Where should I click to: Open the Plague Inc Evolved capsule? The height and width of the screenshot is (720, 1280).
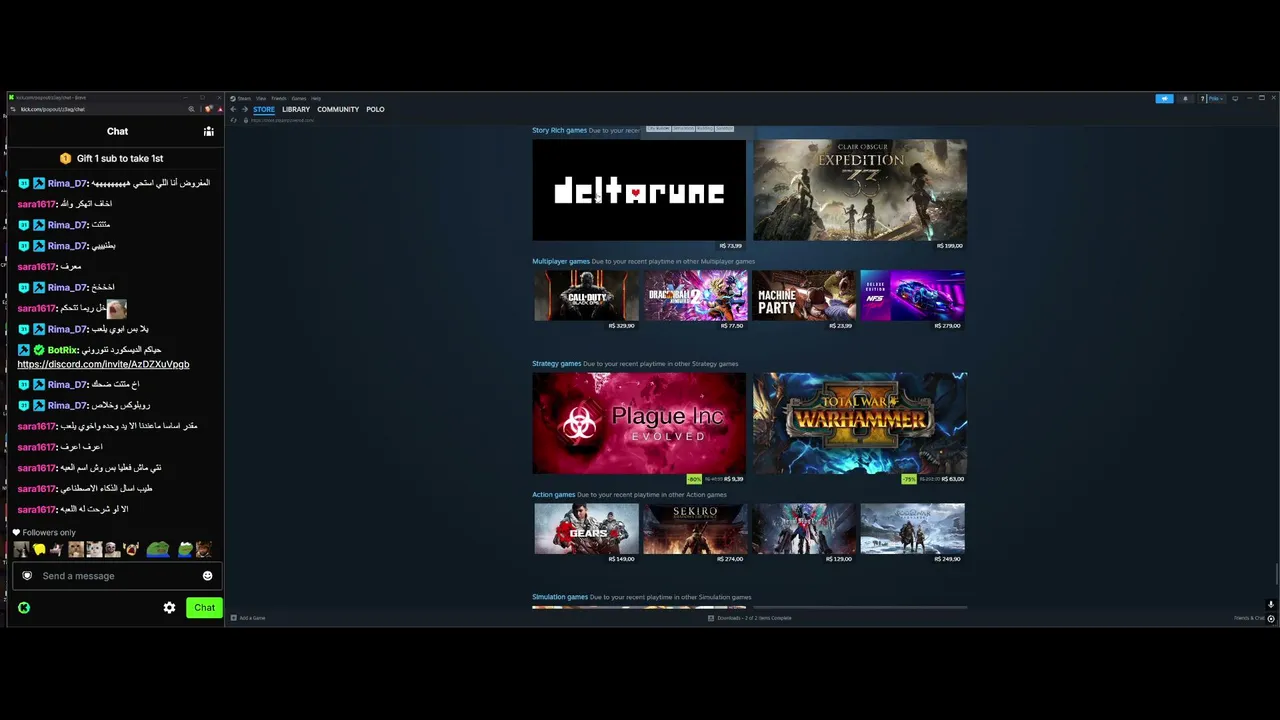[x=639, y=423]
